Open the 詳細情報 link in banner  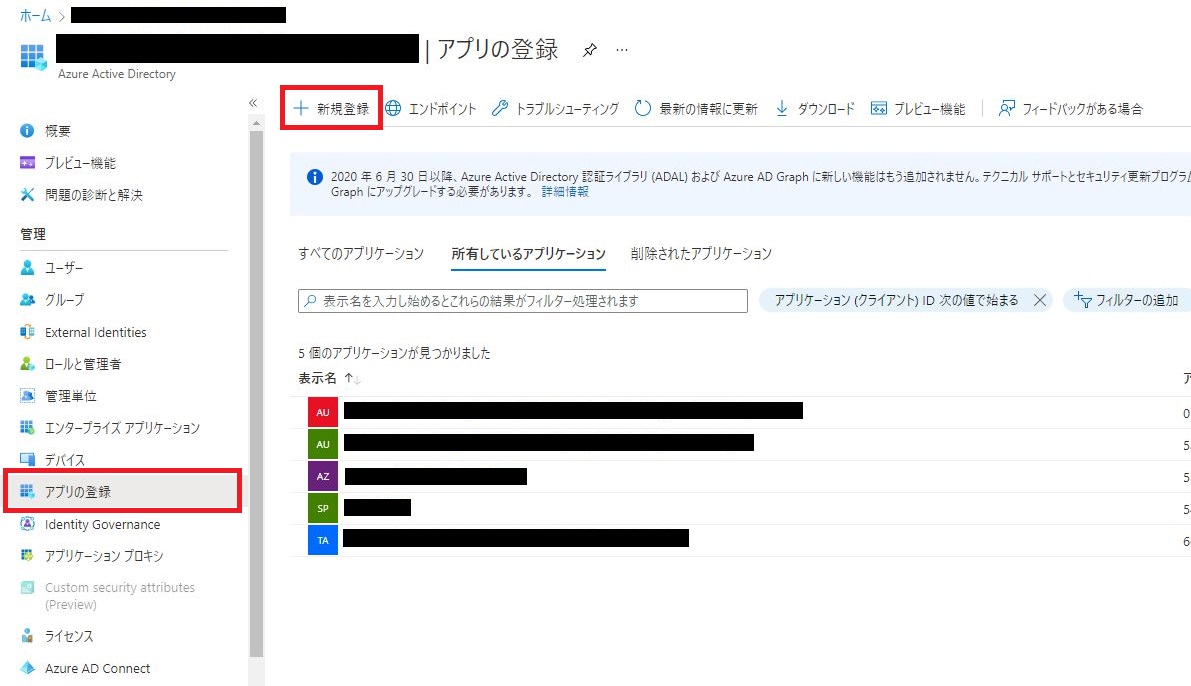(565, 192)
